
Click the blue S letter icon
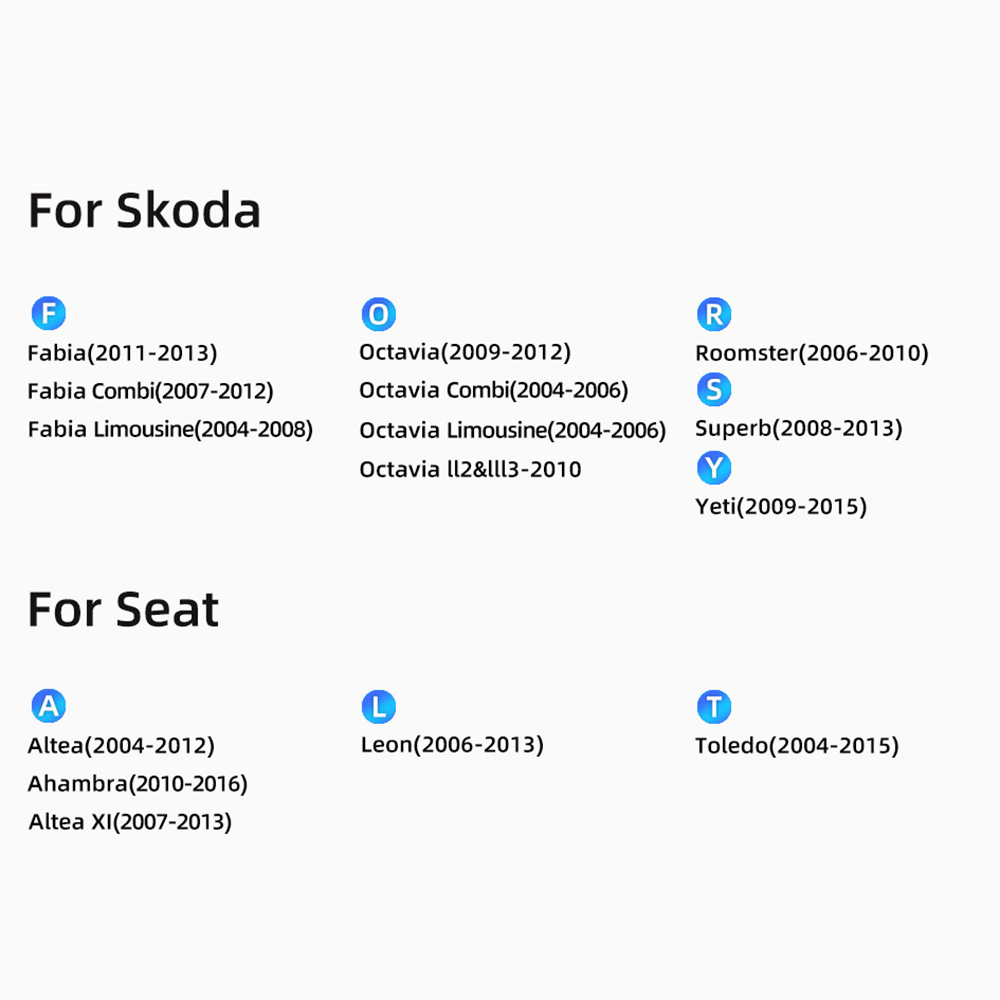point(713,389)
